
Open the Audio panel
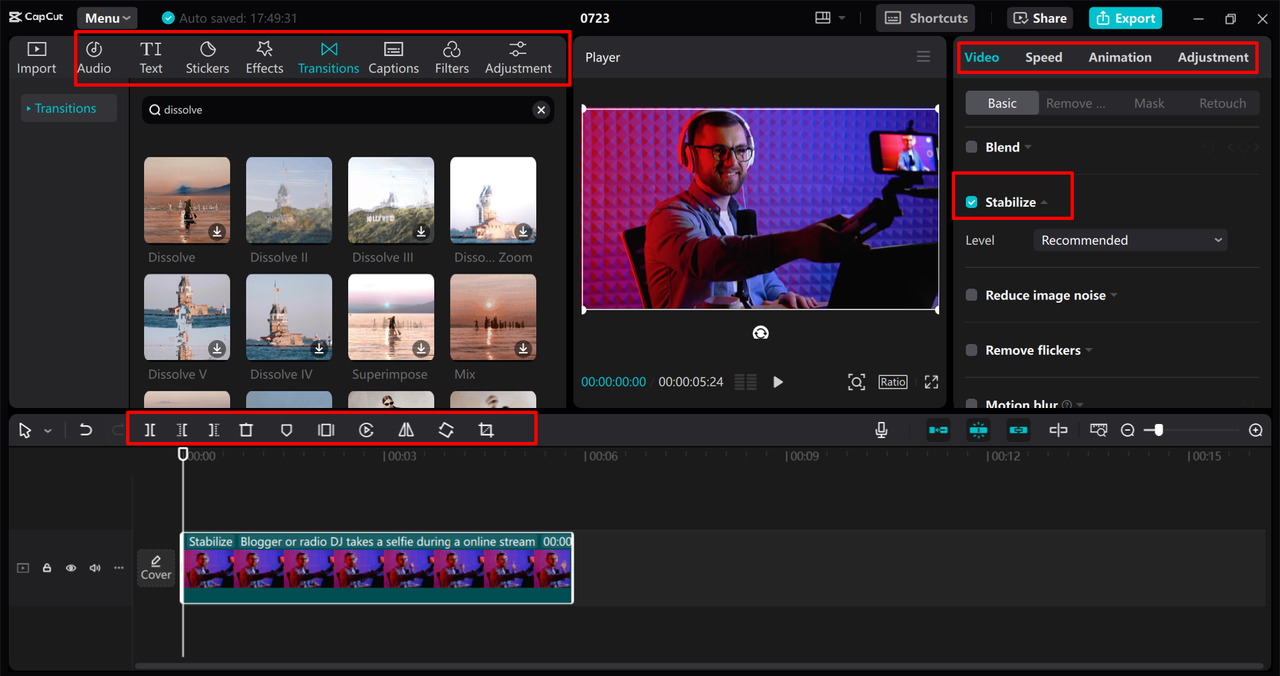(94, 58)
